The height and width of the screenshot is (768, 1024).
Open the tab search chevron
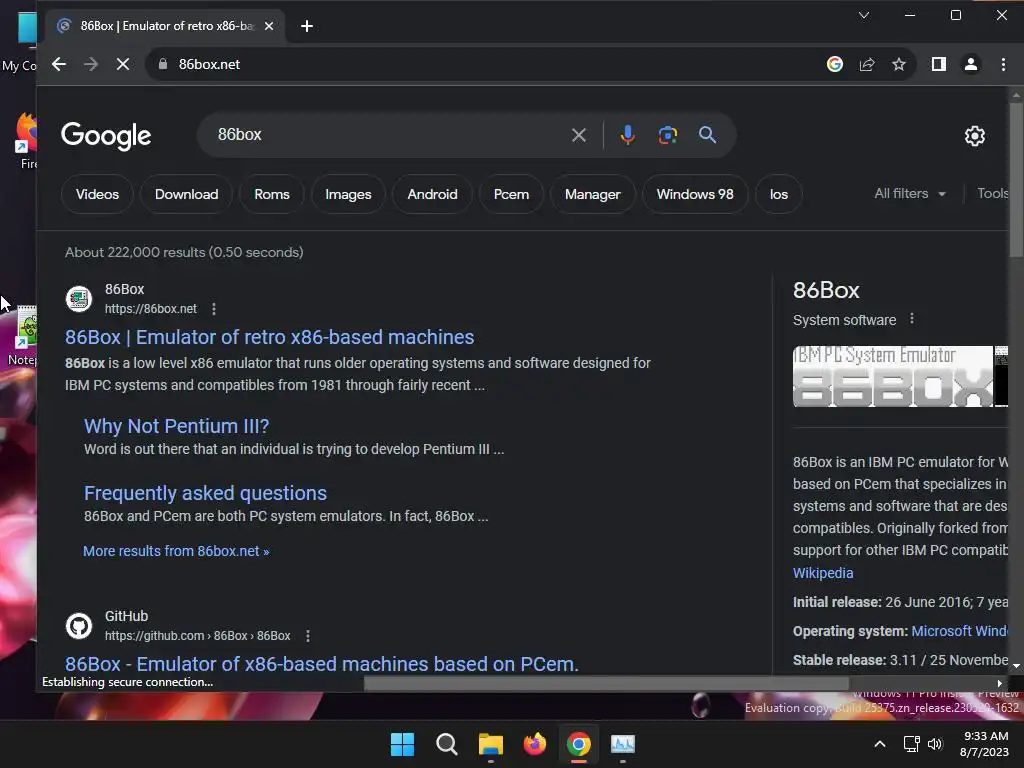863,15
